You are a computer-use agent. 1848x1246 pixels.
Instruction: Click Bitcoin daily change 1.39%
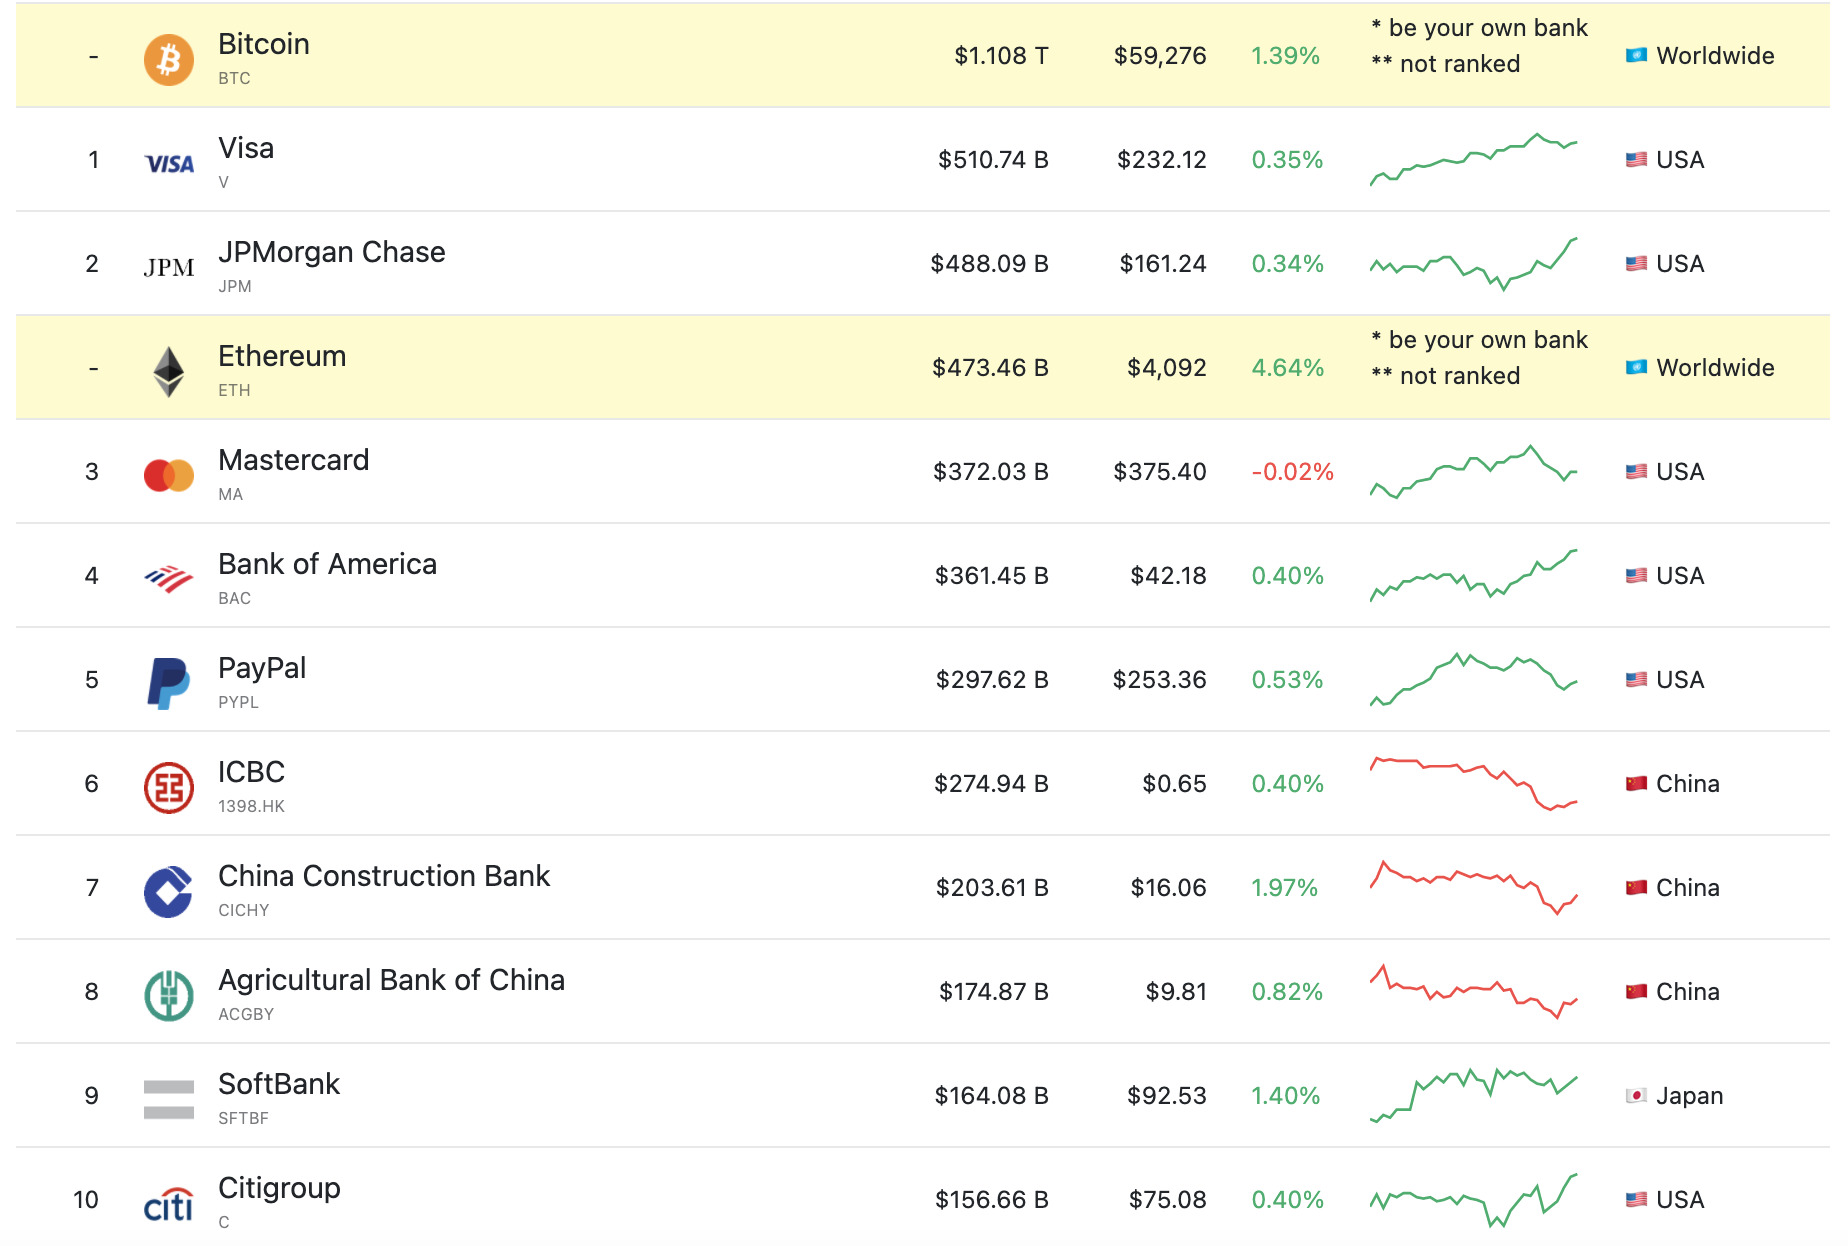pos(1285,55)
